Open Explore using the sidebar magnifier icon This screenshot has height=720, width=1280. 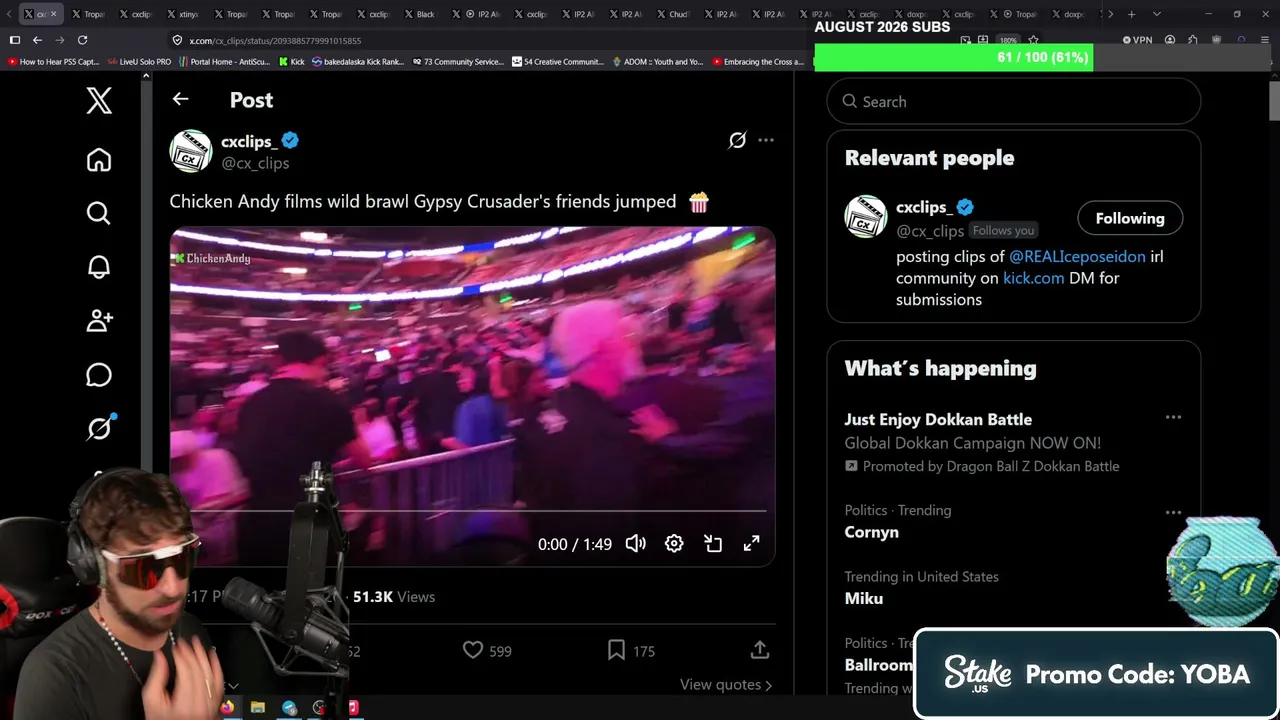coord(98,213)
